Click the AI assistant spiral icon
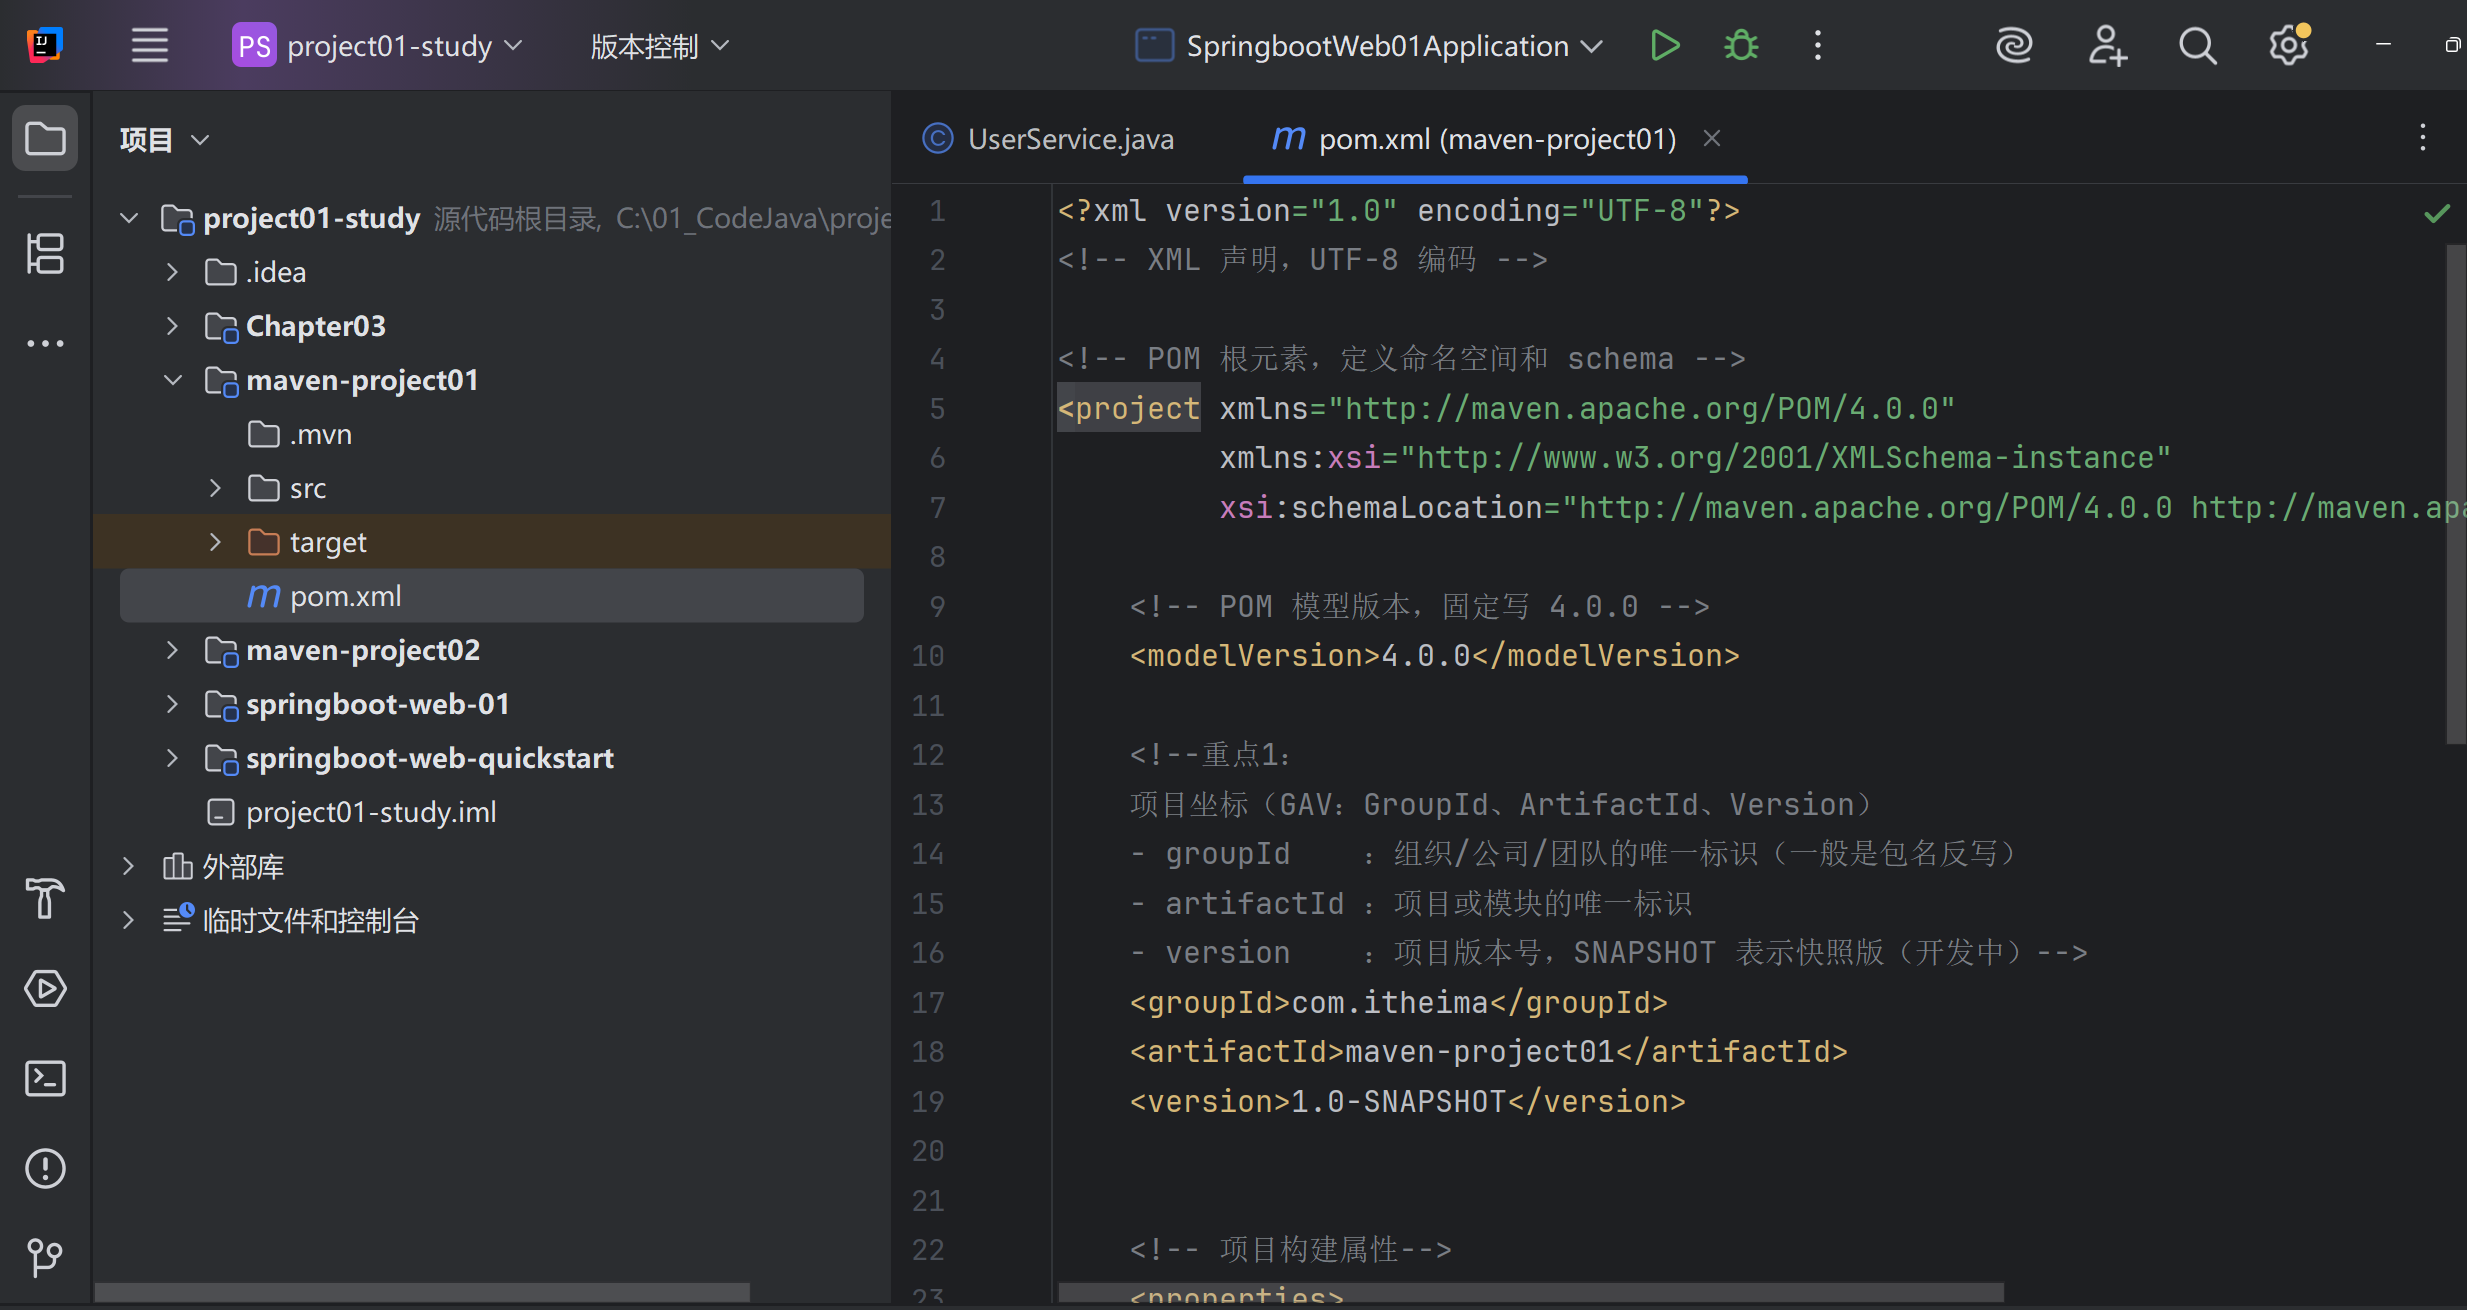 2014,46
